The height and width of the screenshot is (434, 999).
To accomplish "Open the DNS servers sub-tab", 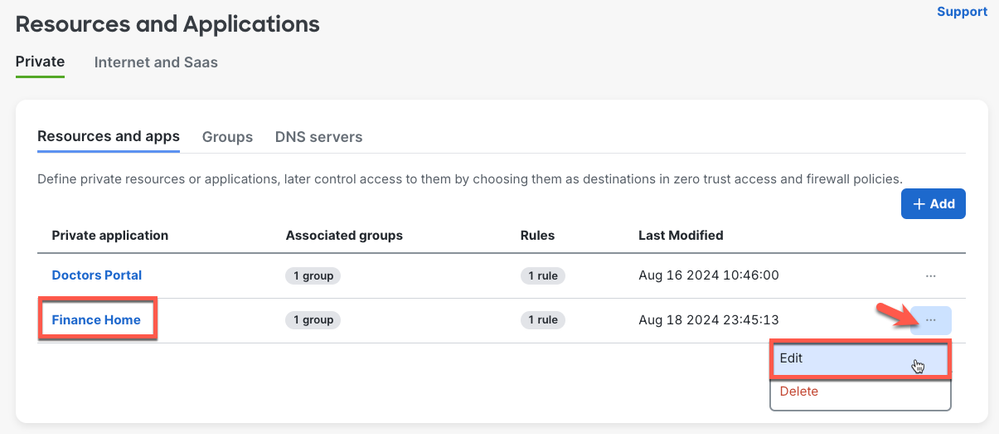I will [x=318, y=137].
